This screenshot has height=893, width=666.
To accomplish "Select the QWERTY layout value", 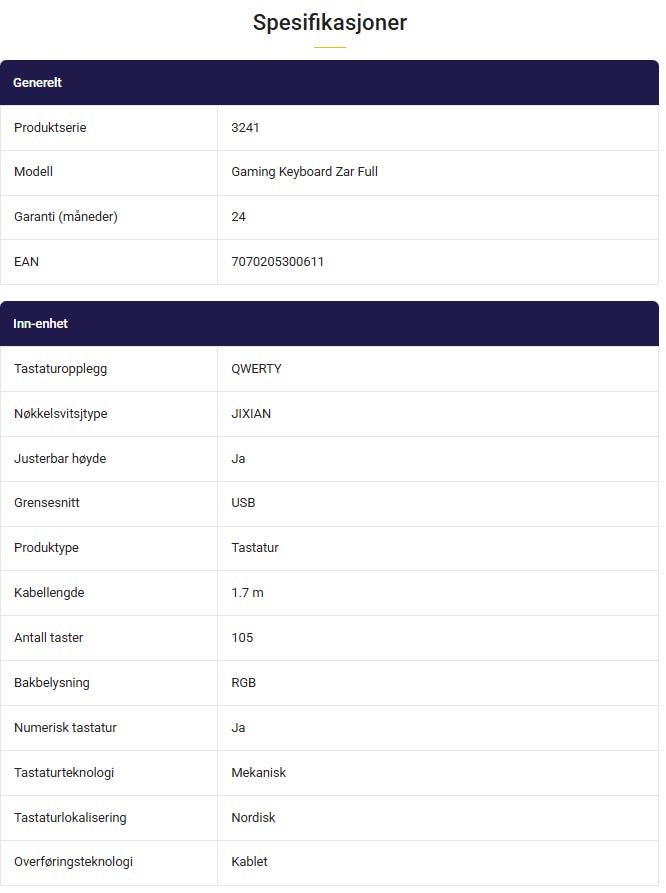I will (256, 369).
